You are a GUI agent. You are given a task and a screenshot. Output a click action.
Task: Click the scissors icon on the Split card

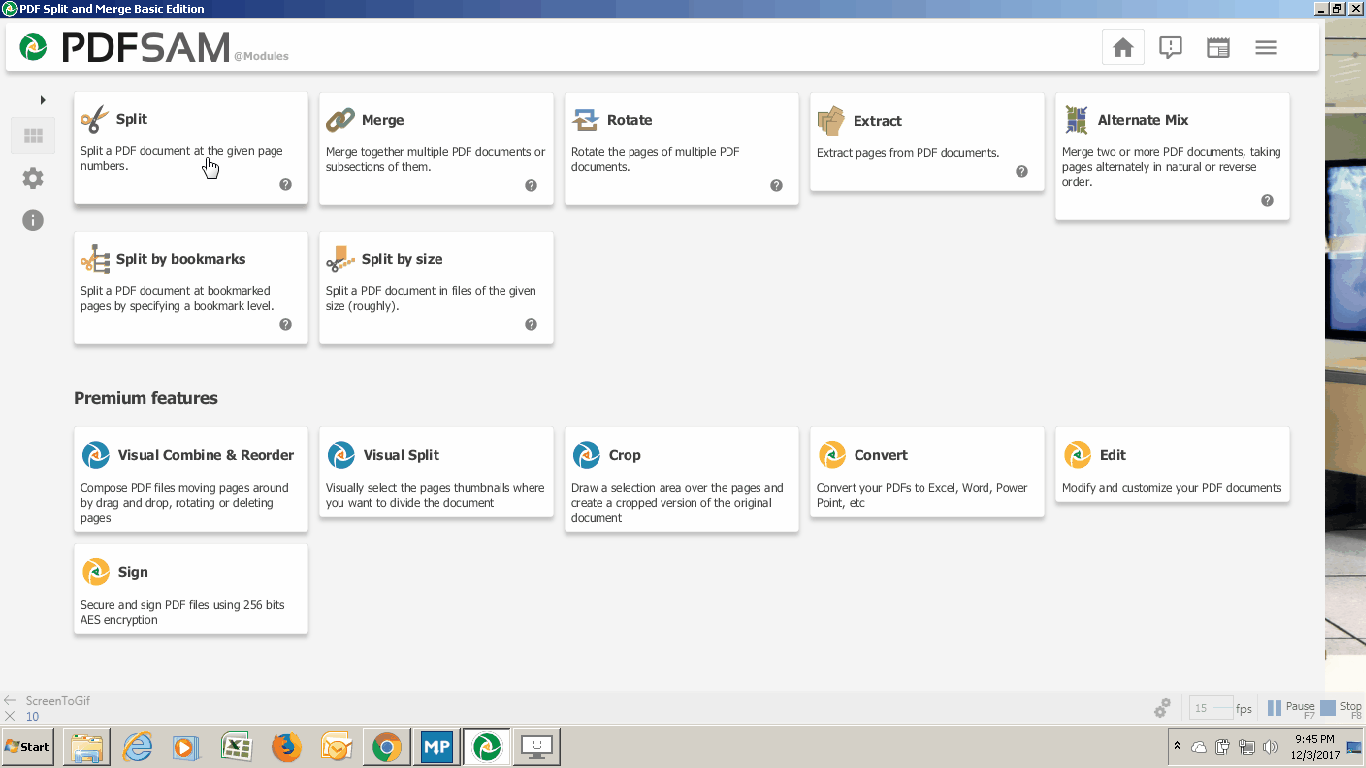coord(95,120)
